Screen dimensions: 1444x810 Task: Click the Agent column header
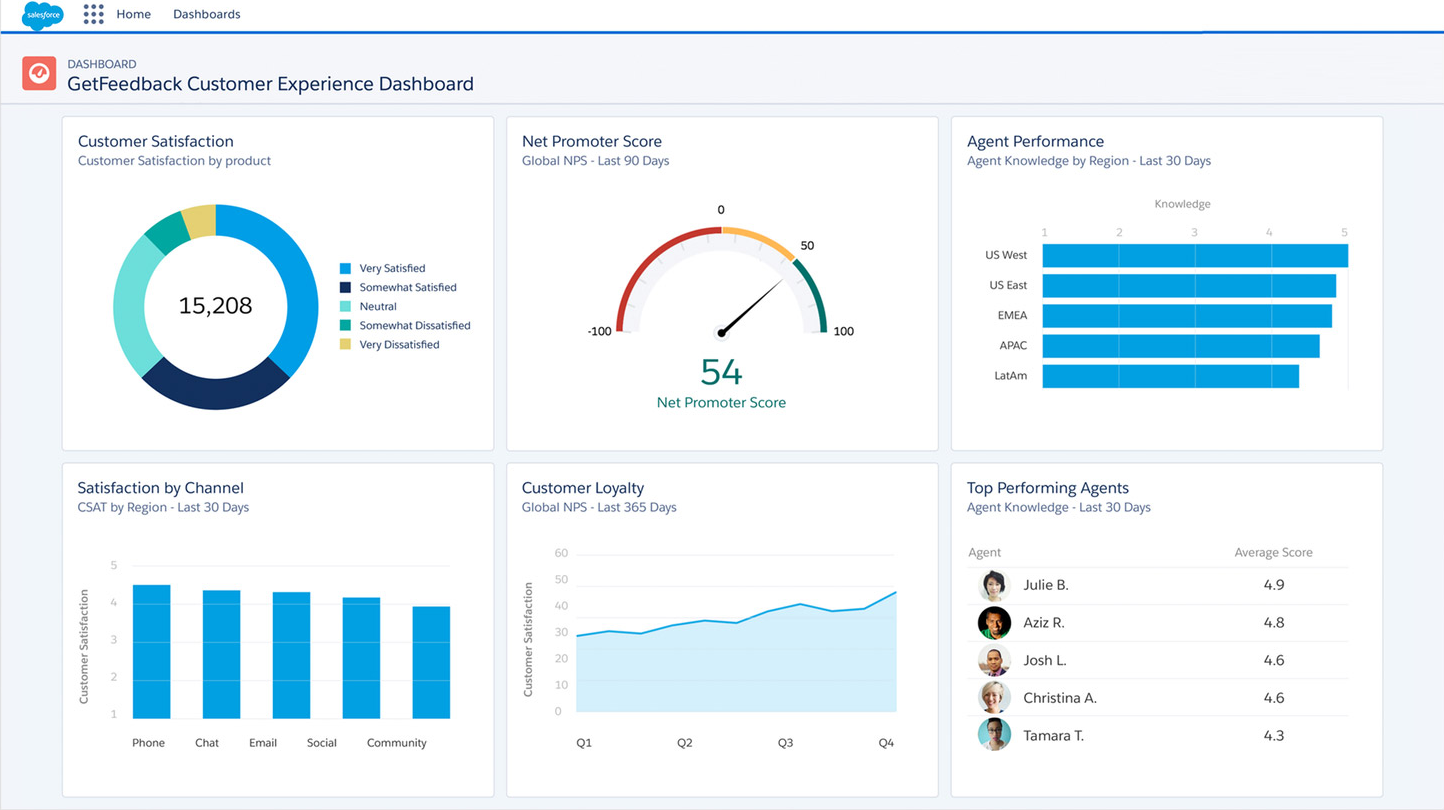984,552
